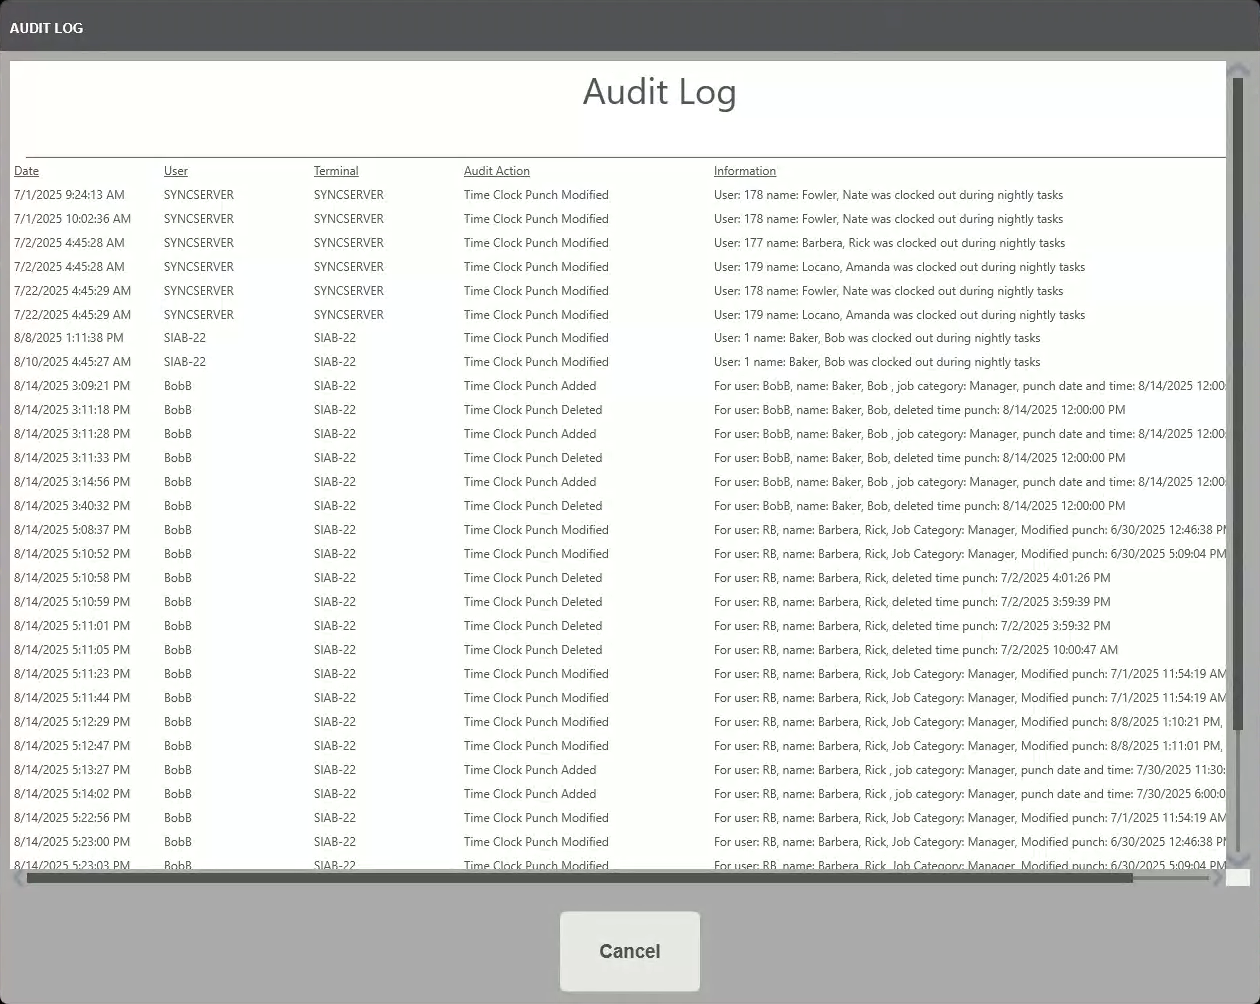Select the '8/14/2025 5:10:58 PM' date cell

[x=72, y=578]
